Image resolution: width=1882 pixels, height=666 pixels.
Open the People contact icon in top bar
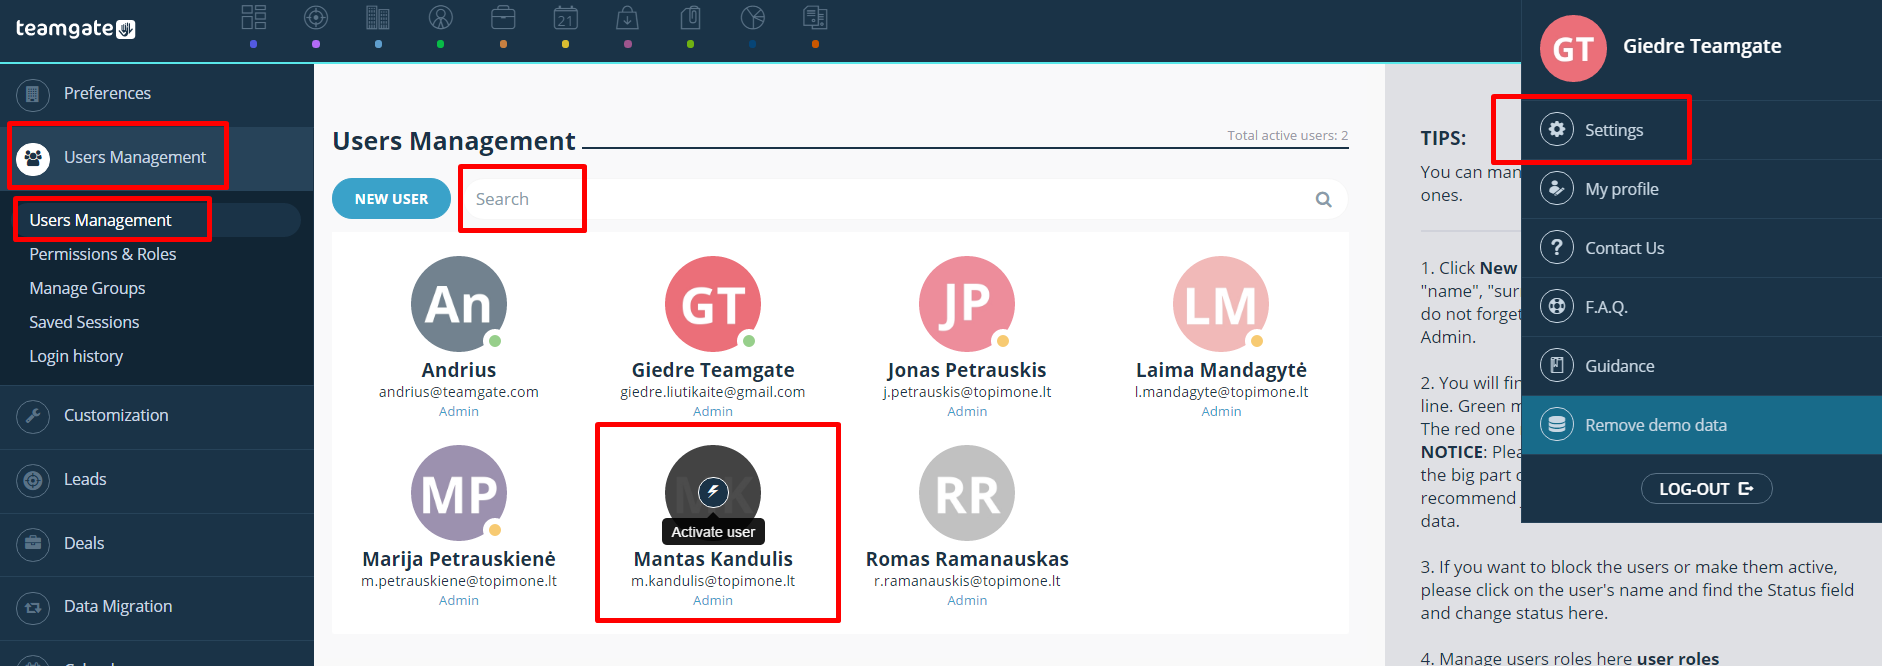(x=441, y=17)
